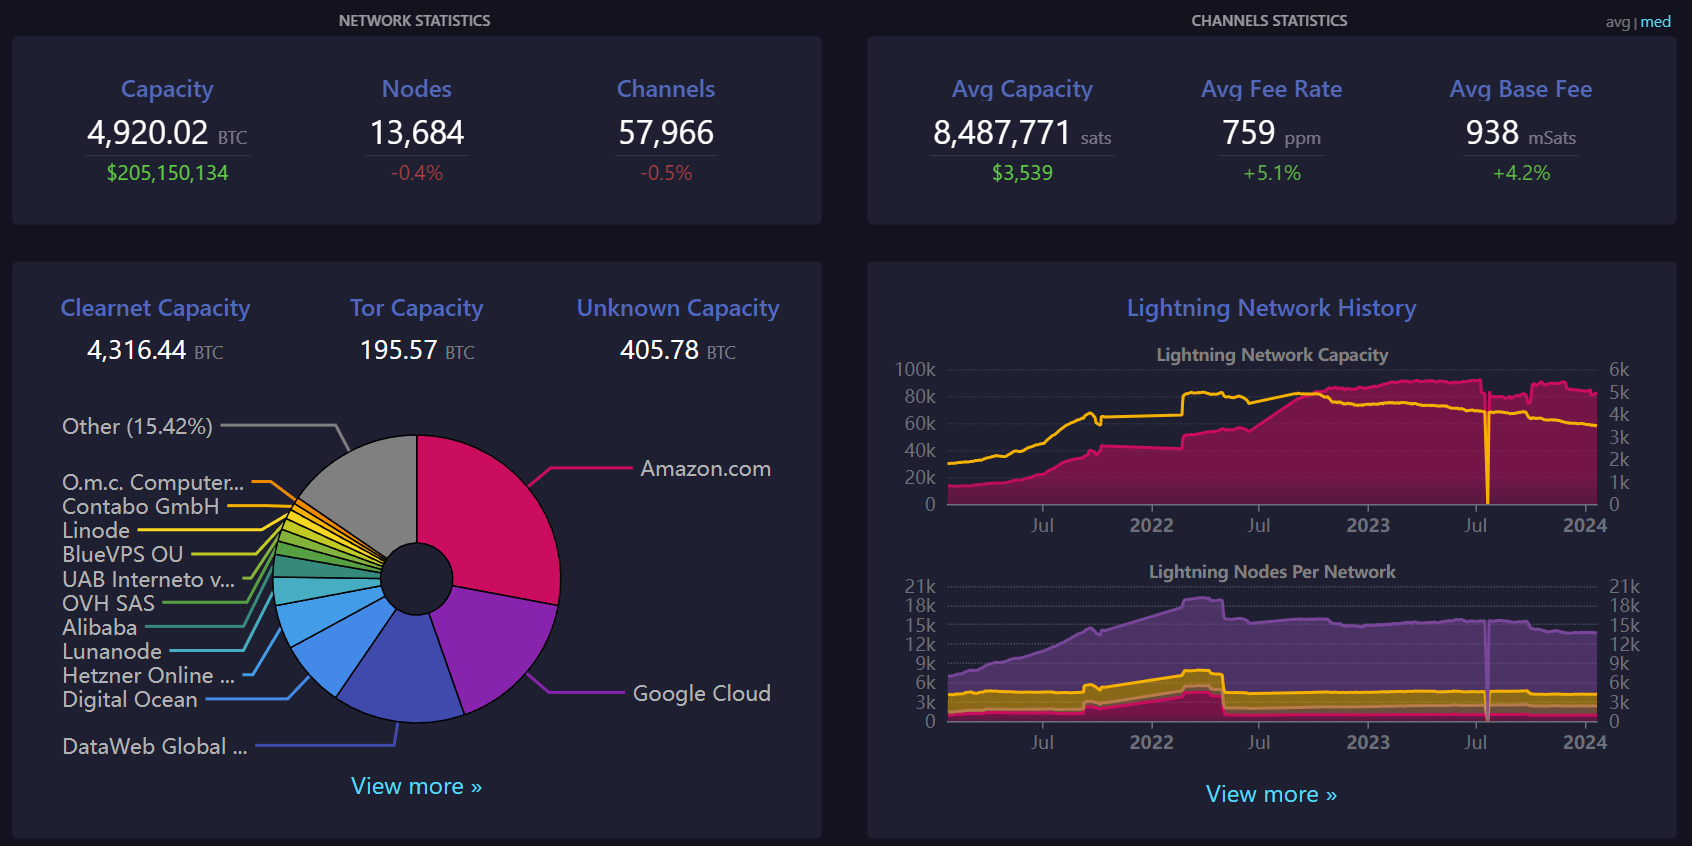Click the +4.2% base fee change

point(1521,173)
